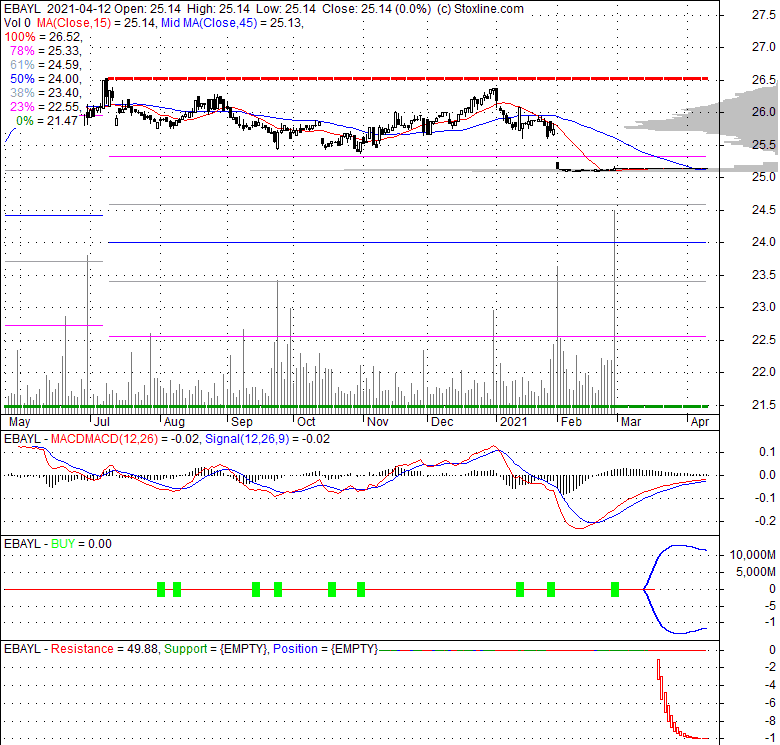Click the 0.1 label on MACD axis

[x=767, y=452]
